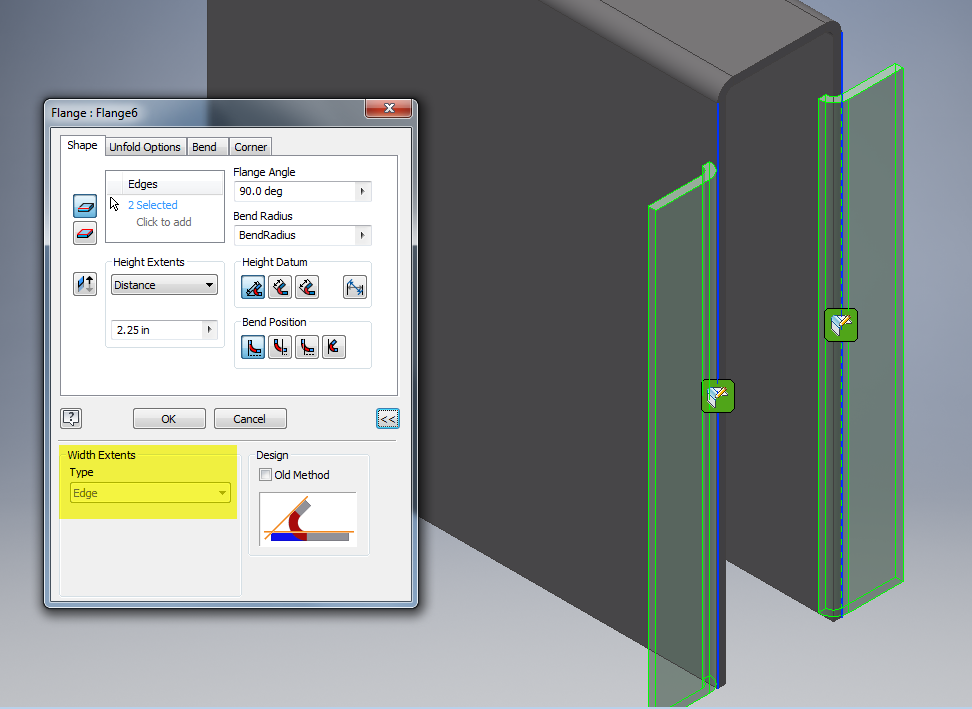Confirm flange with OK button
This screenshot has width=972, height=709.
169,419
